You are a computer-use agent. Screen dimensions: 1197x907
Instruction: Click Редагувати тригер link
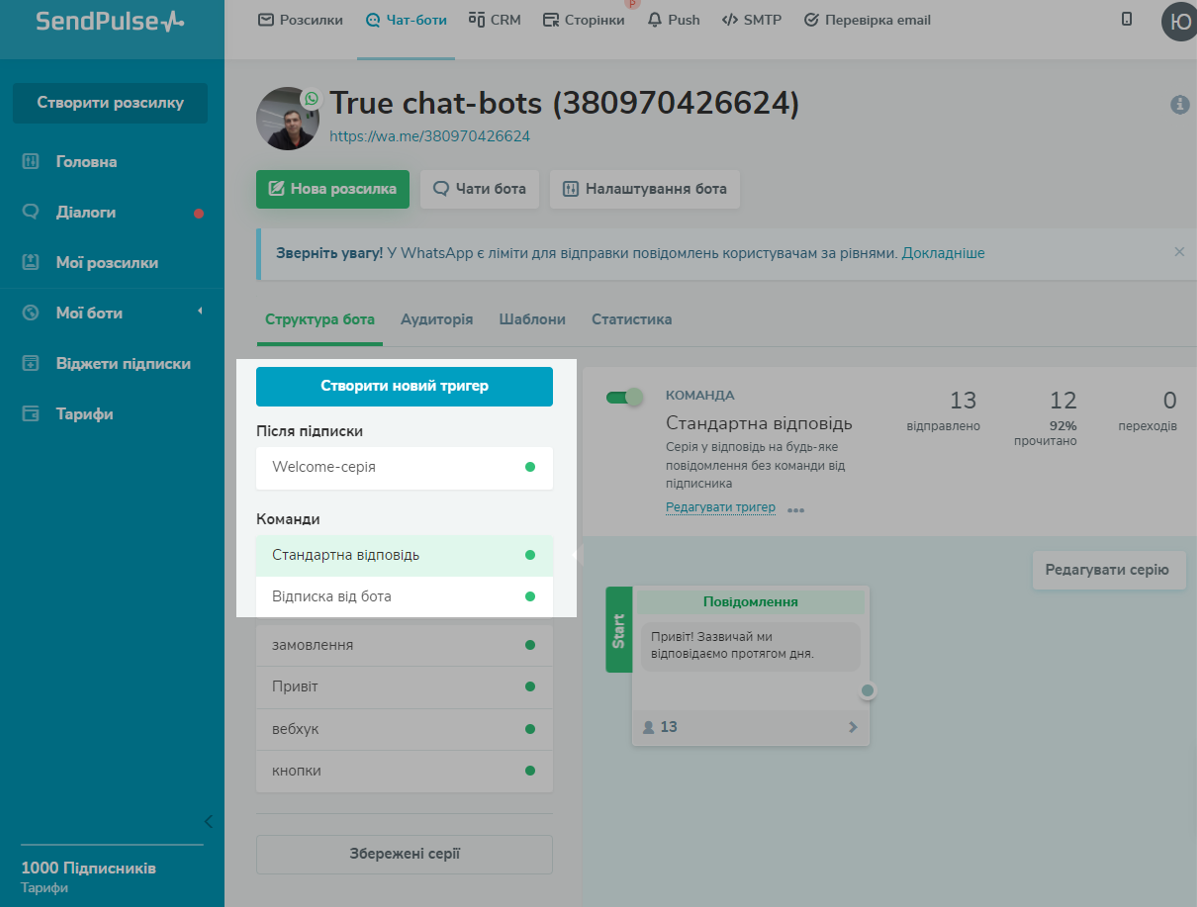pos(720,508)
